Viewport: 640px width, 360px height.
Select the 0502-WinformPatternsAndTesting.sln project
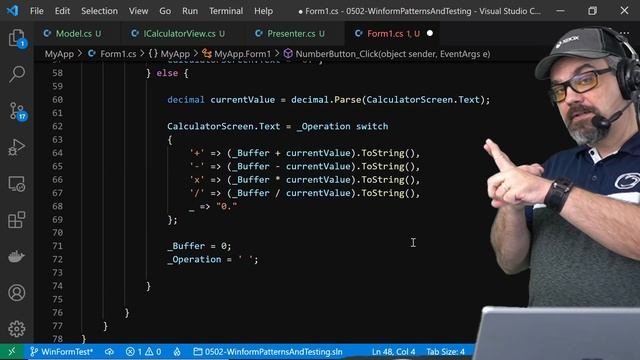268,351
